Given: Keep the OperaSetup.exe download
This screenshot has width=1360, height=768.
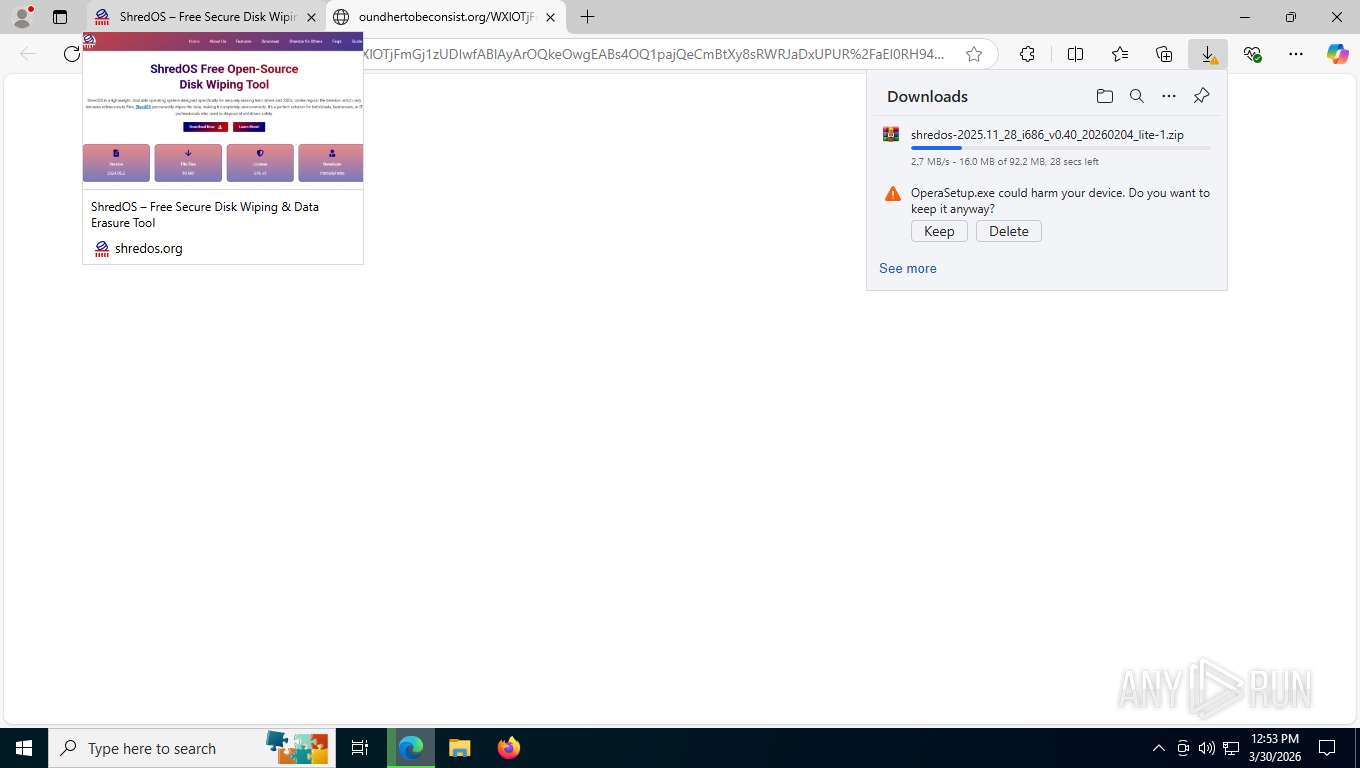Looking at the screenshot, I should tap(939, 231).
